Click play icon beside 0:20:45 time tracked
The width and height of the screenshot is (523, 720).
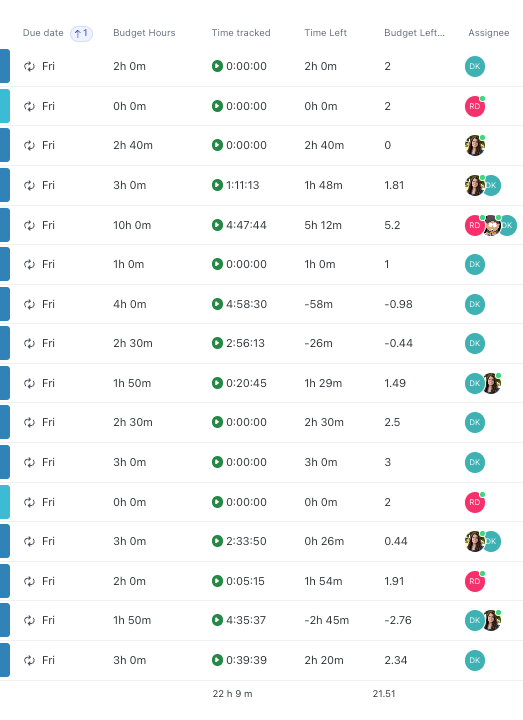pyautogui.click(x=217, y=383)
